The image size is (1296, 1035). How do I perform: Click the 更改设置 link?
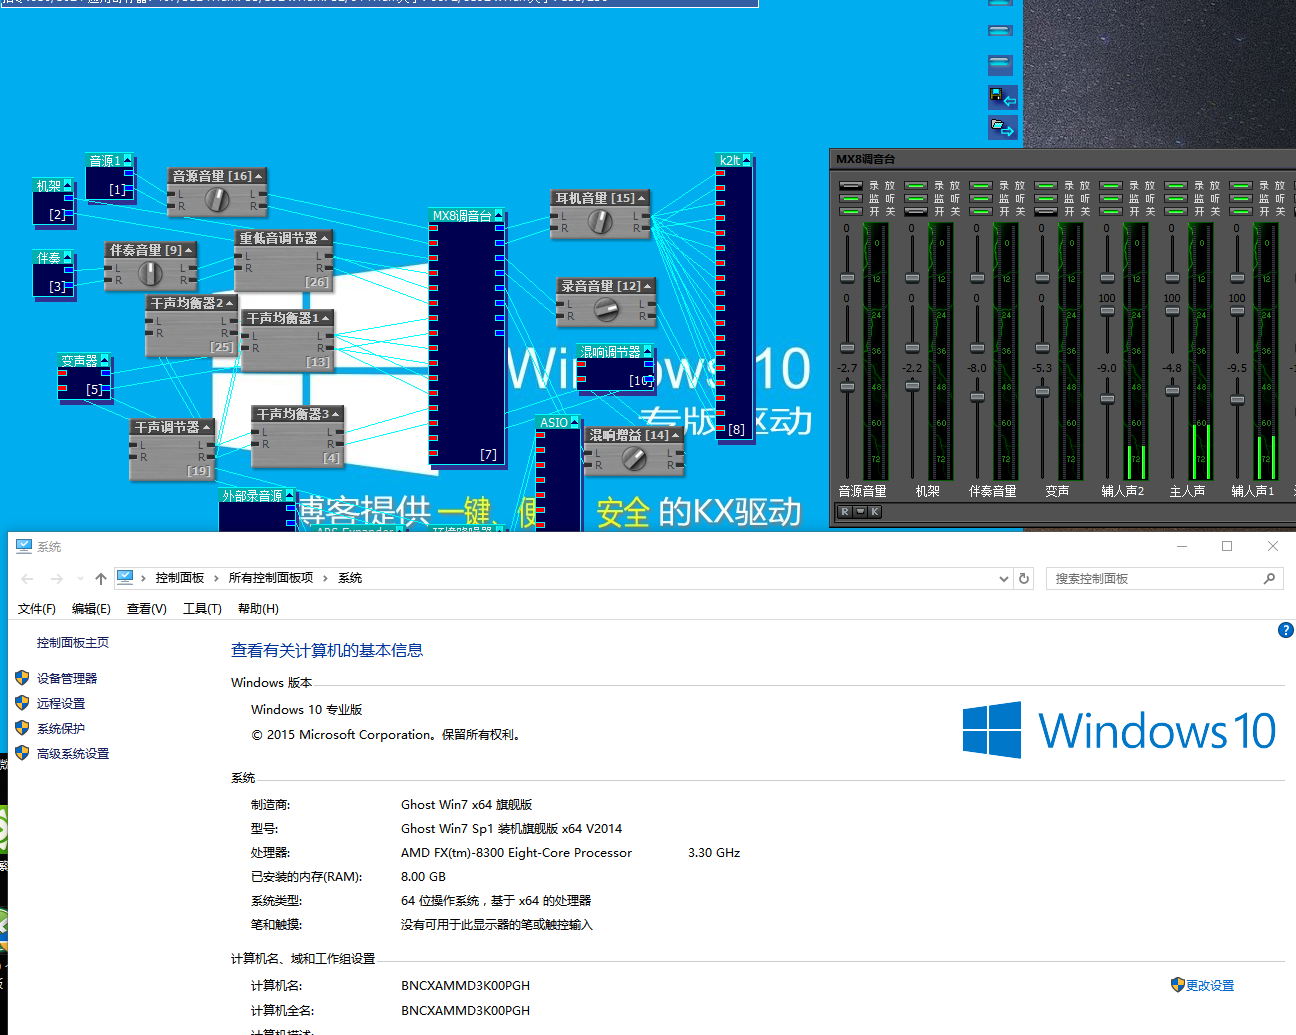1210,985
